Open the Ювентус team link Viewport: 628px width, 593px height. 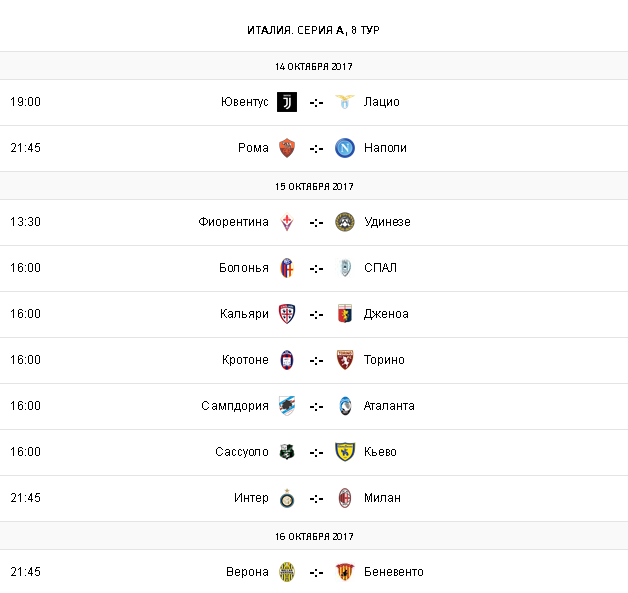(245, 102)
